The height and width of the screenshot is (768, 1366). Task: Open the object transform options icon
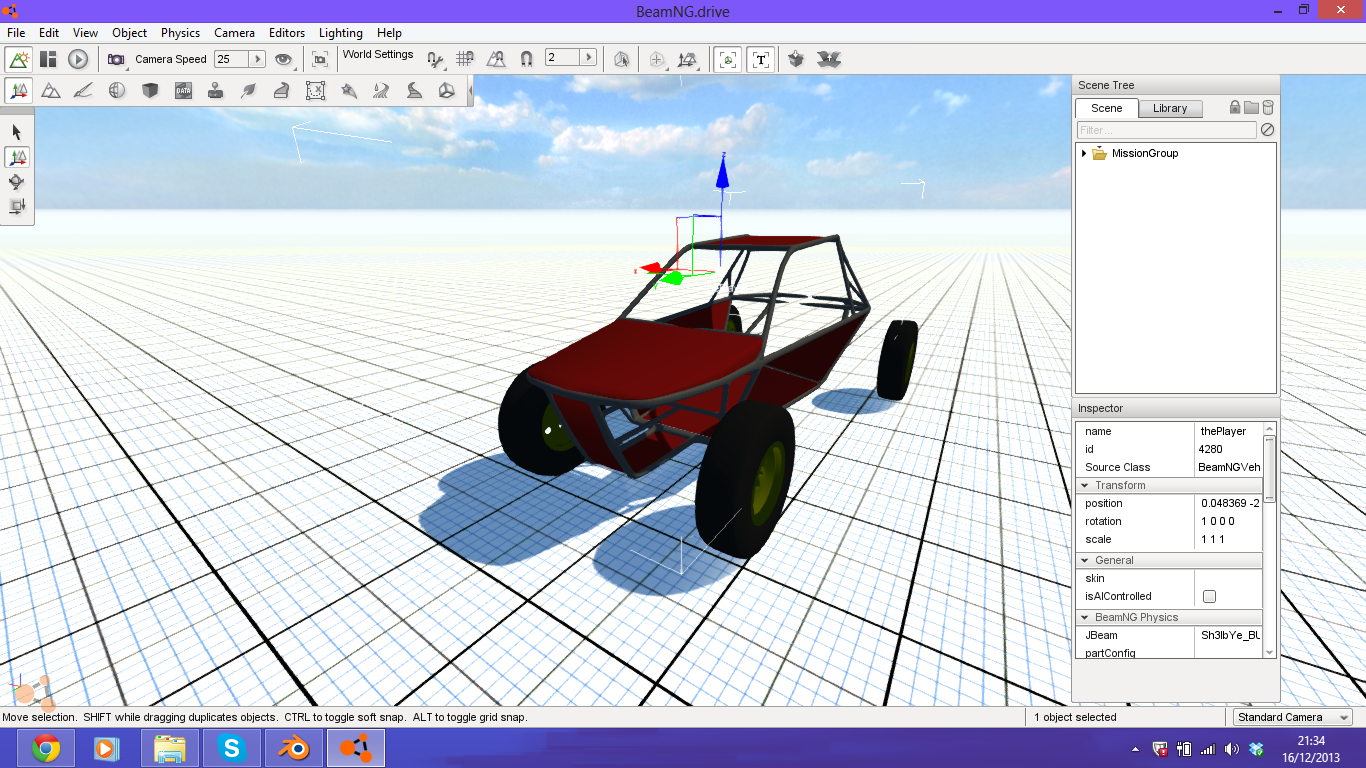pos(688,59)
